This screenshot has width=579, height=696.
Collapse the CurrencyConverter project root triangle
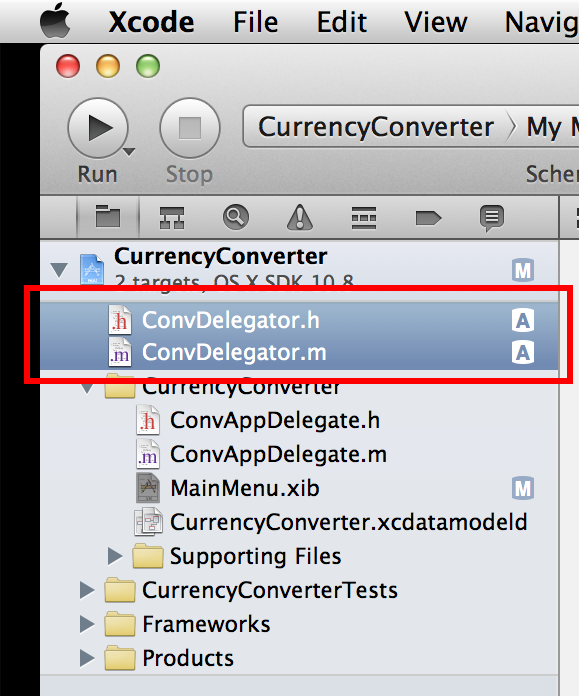tap(59, 270)
